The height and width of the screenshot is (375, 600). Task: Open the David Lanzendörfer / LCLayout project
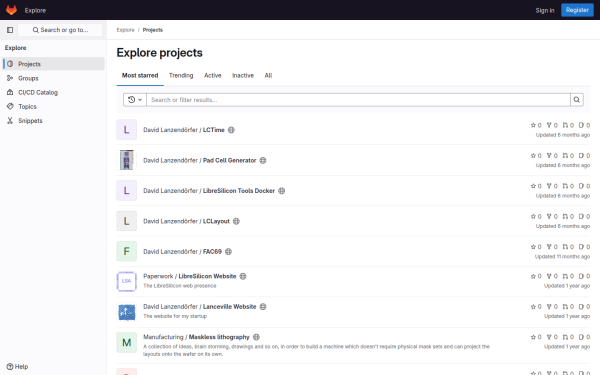coord(186,221)
